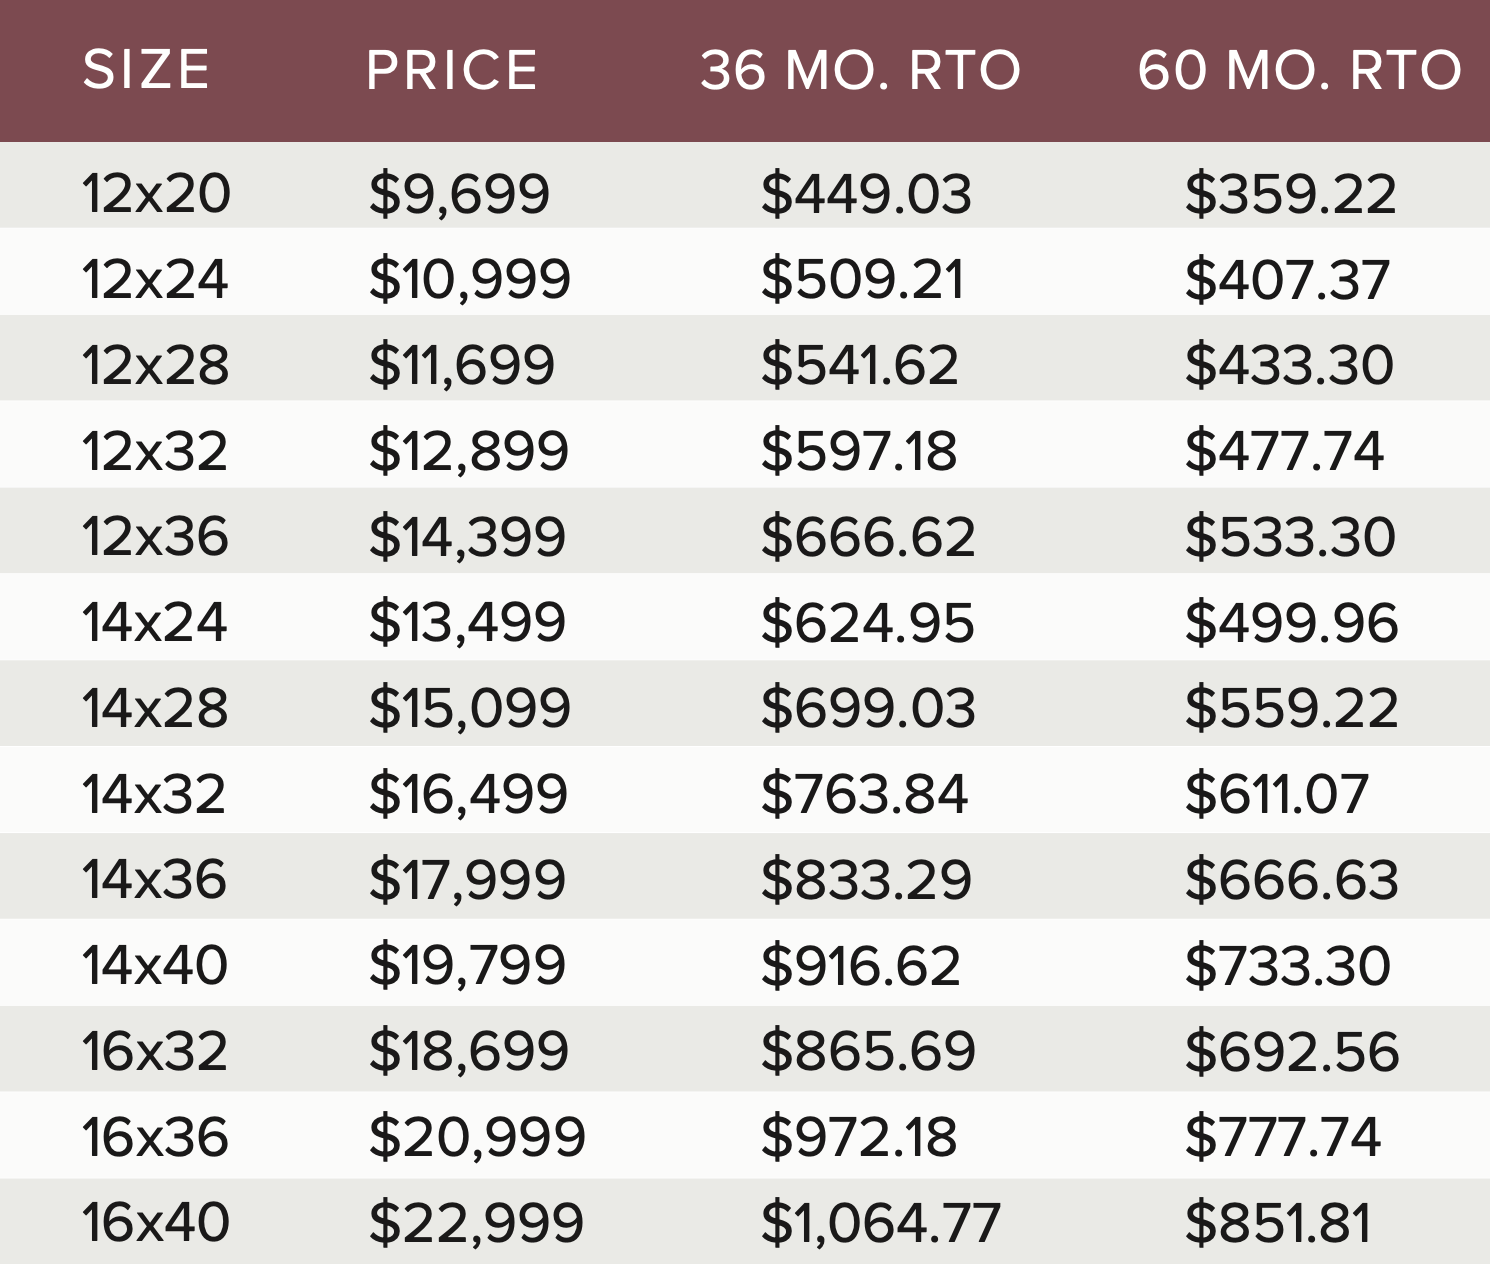Select the $10,999 price cell
The width and height of the screenshot is (1490, 1264).
point(469,279)
